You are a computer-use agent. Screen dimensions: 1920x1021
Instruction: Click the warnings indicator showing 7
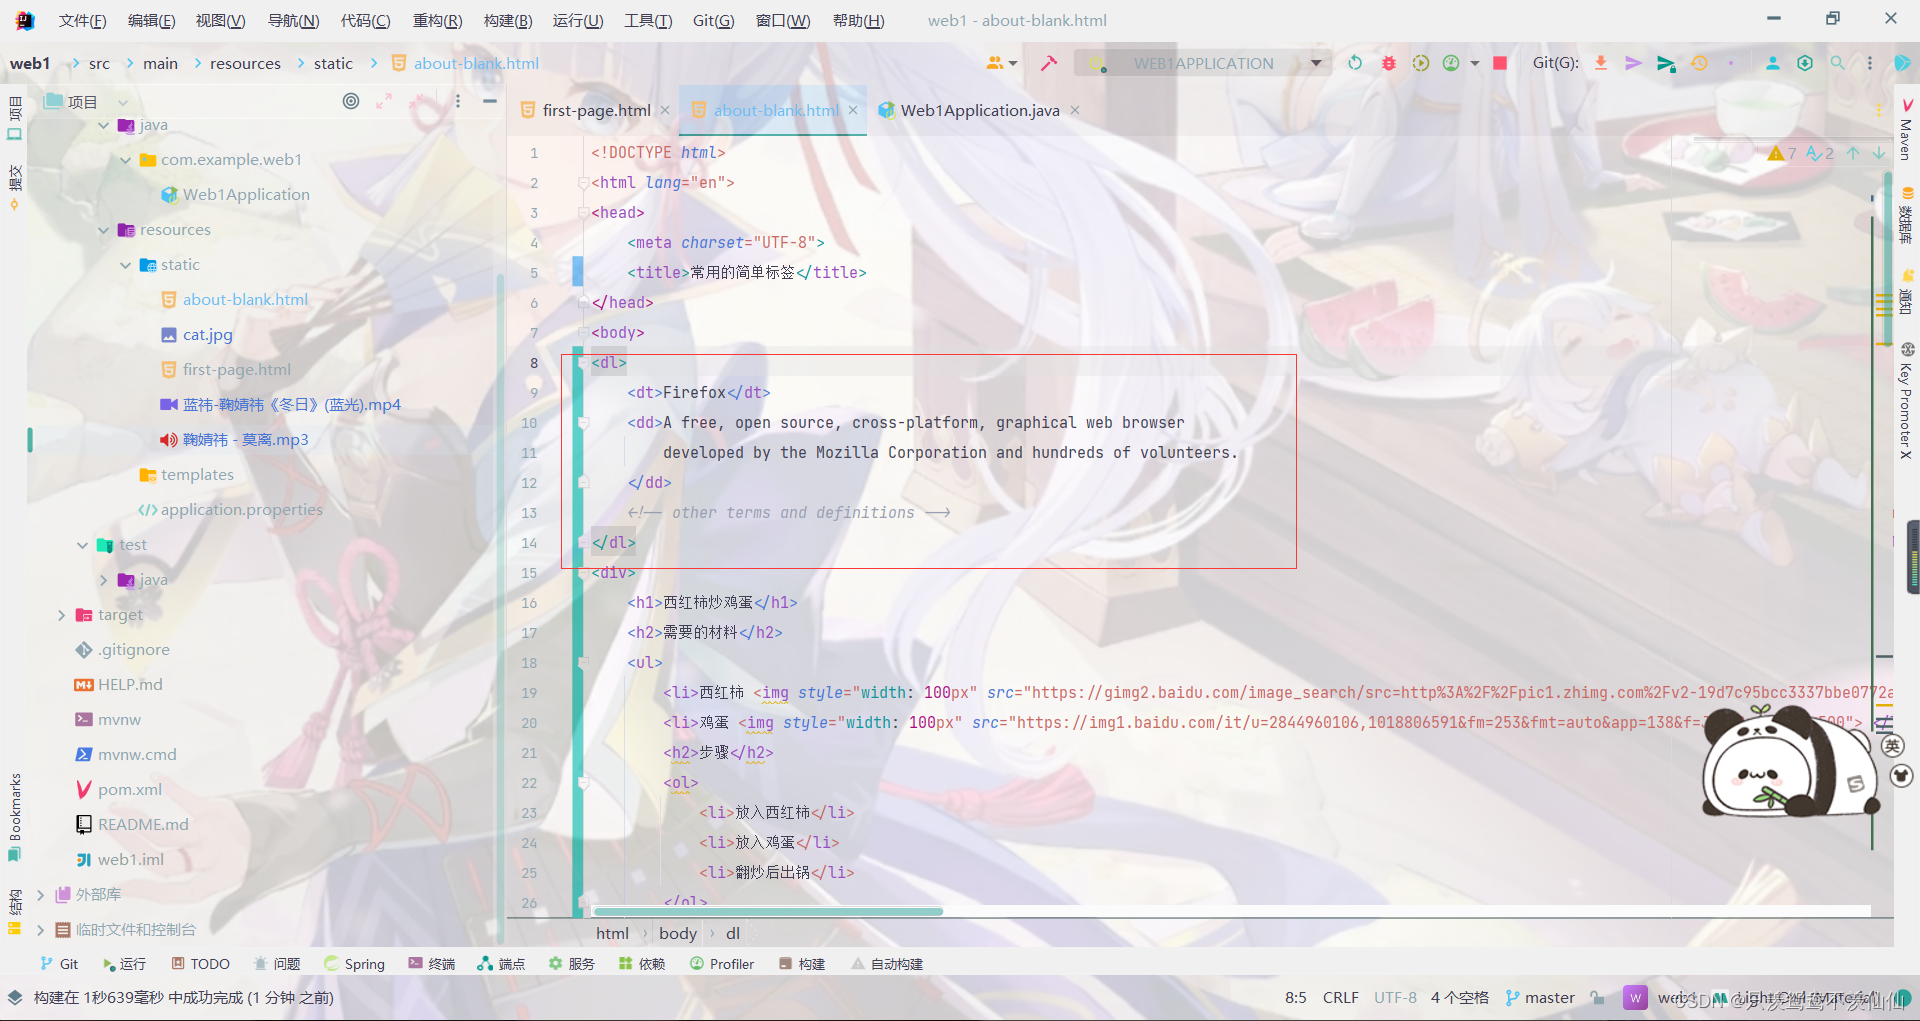pyautogui.click(x=1782, y=153)
